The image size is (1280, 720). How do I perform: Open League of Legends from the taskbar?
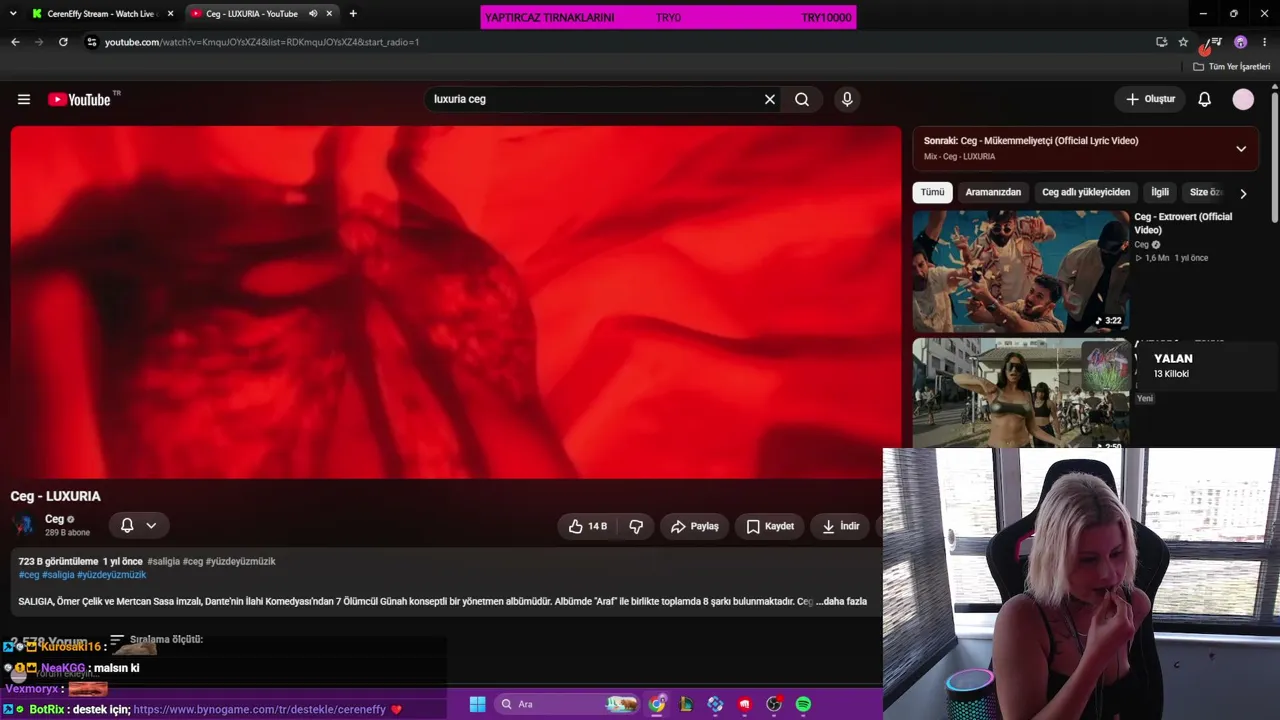(x=686, y=704)
